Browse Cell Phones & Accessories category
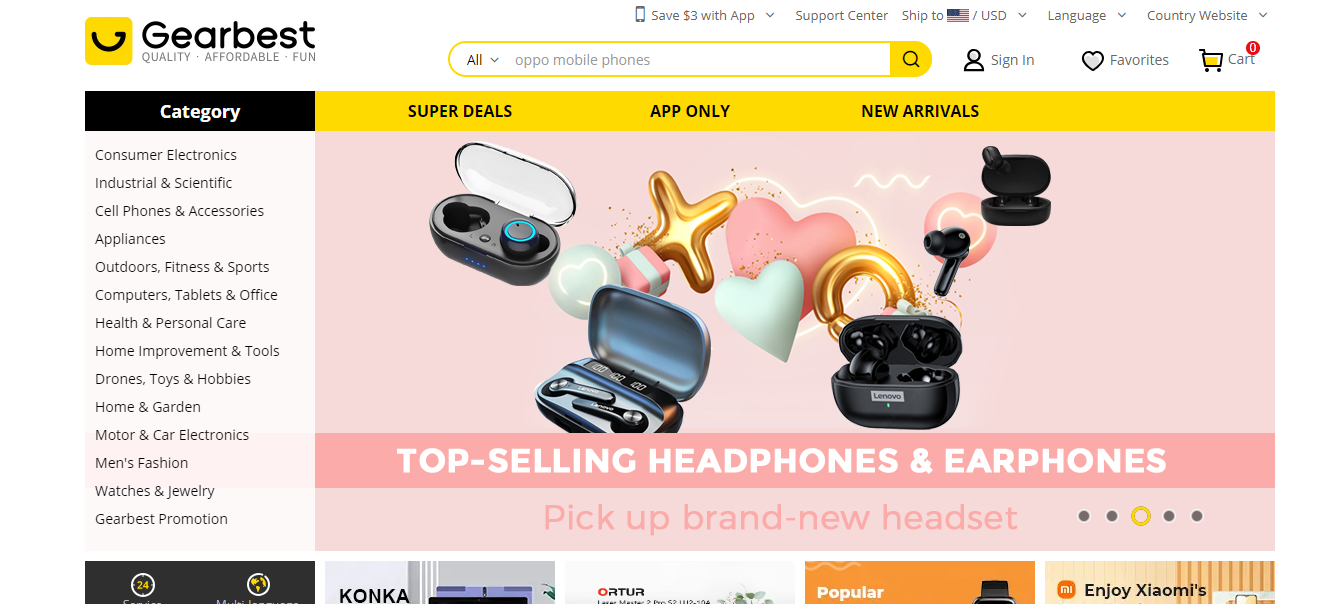Image resolution: width=1326 pixels, height=604 pixels. (180, 211)
